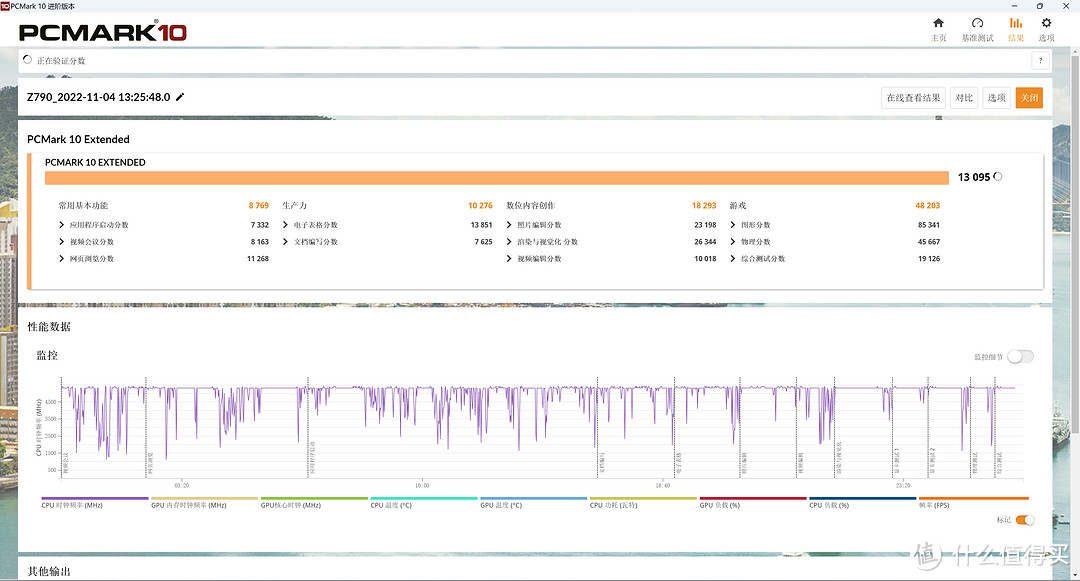Select the CPU temperature legend swatch
1080x581 pixels.
pos(424,498)
